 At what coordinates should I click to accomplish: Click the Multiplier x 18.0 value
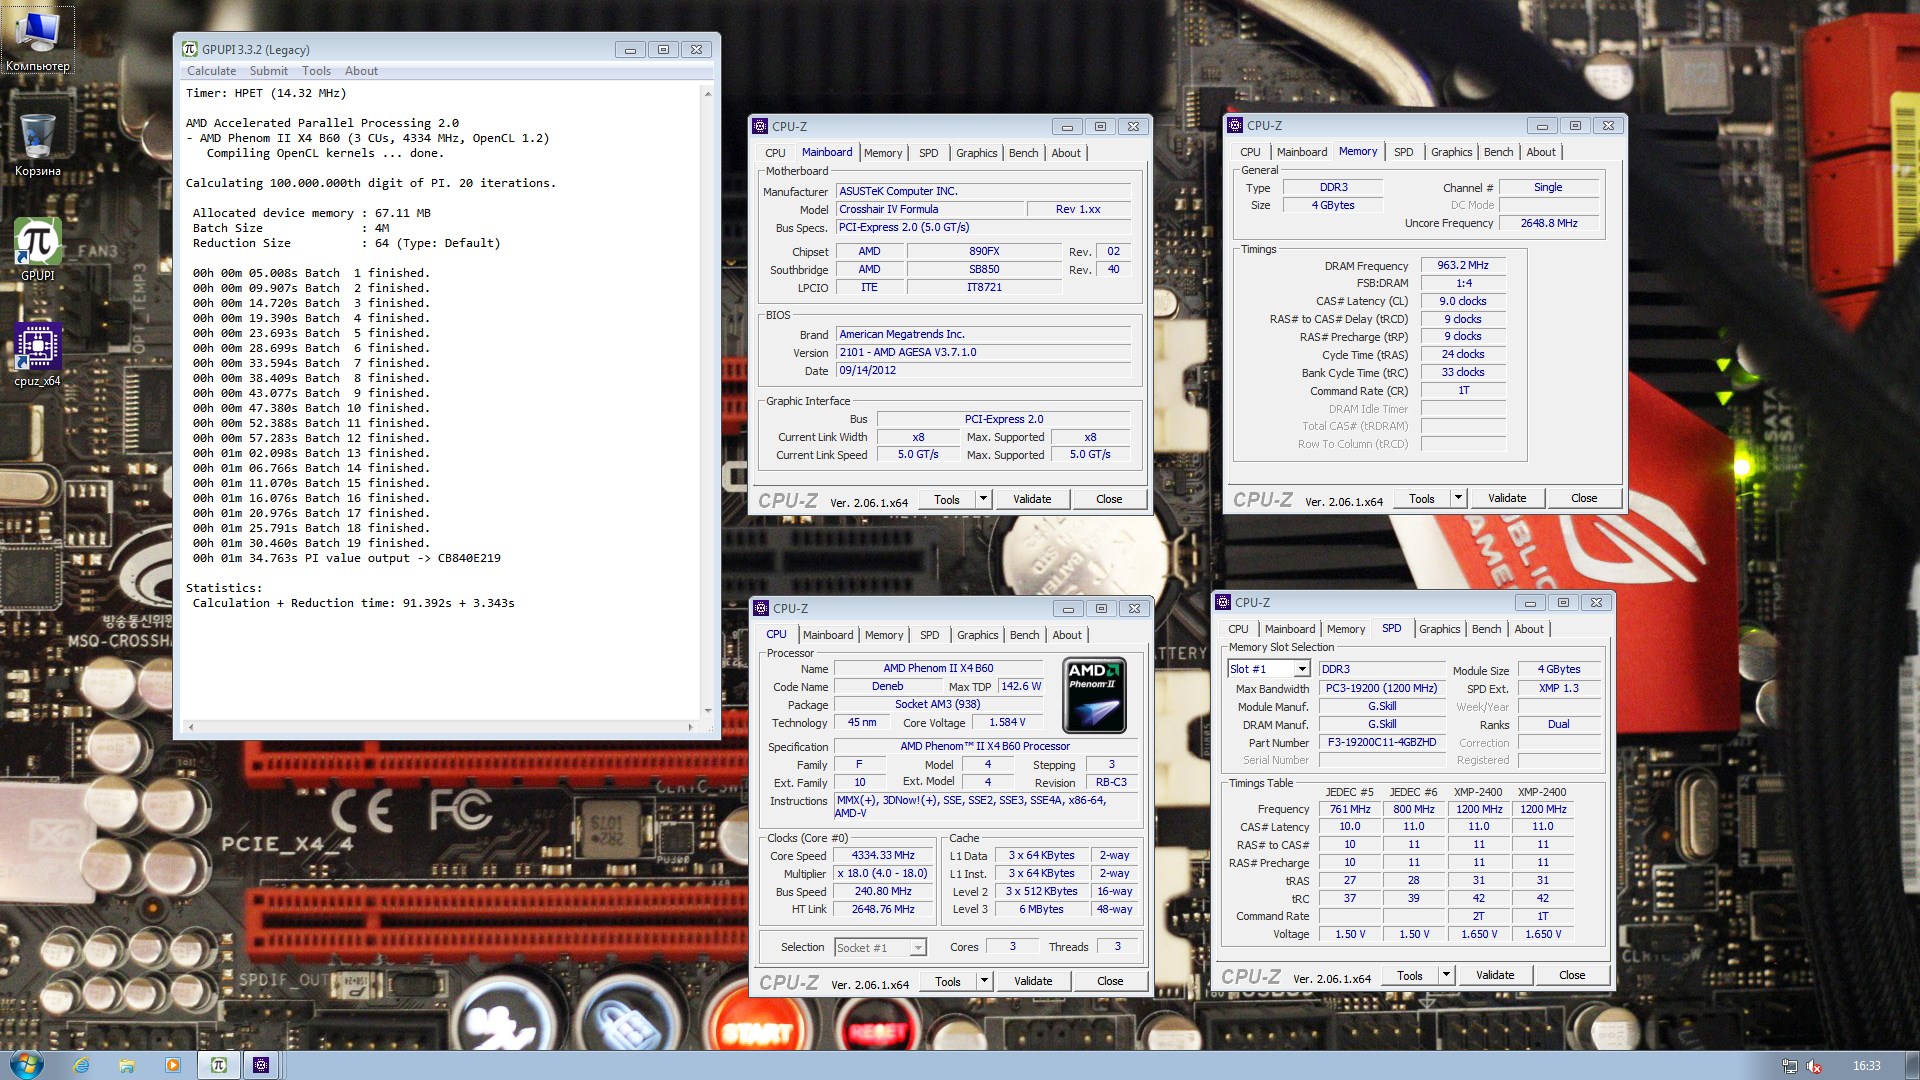point(883,873)
